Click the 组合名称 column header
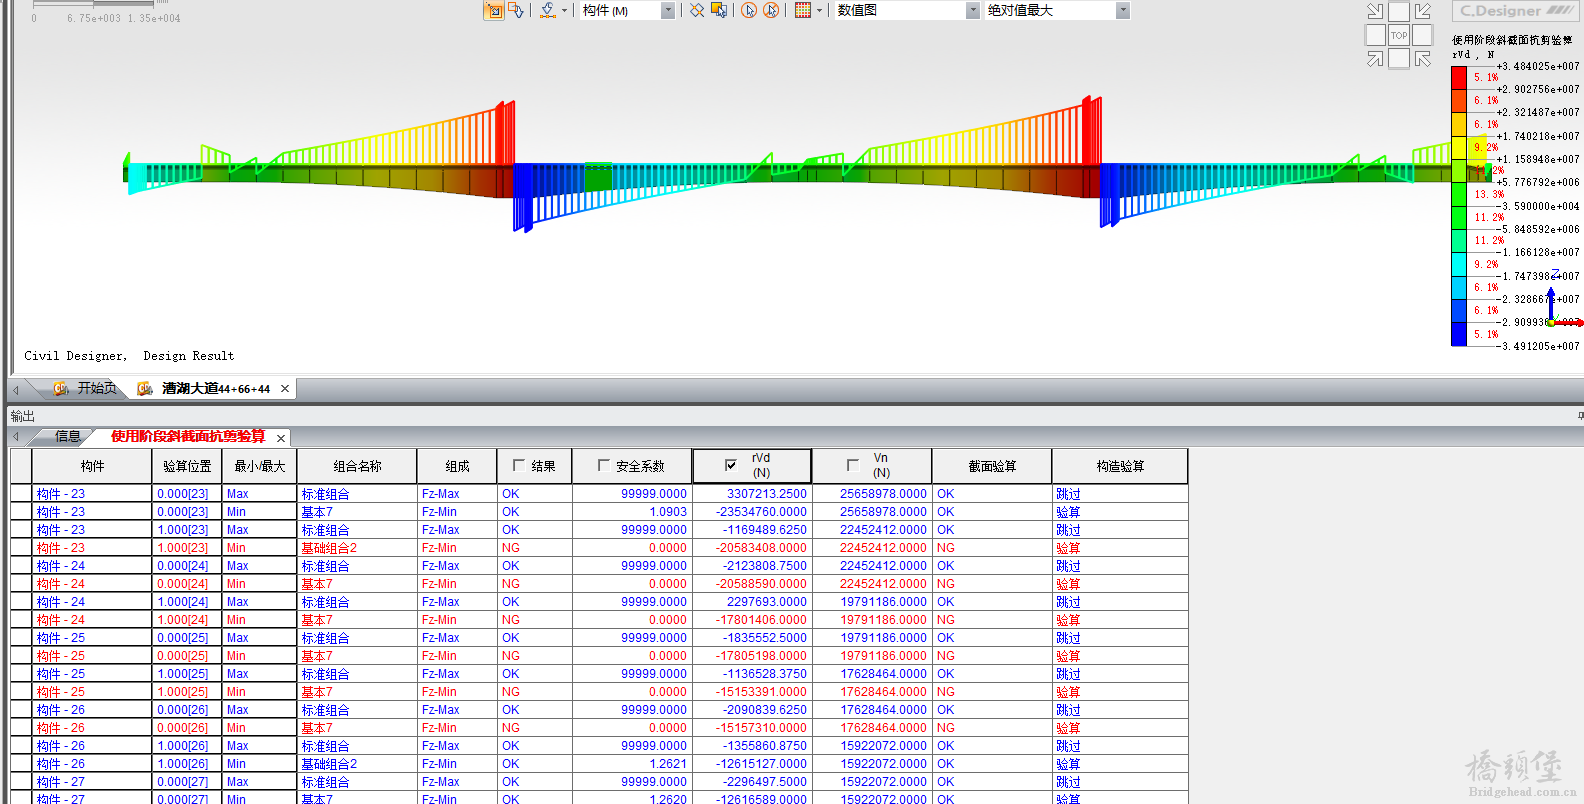Image resolution: width=1584 pixels, height=804 pixels. click(357, 466)
